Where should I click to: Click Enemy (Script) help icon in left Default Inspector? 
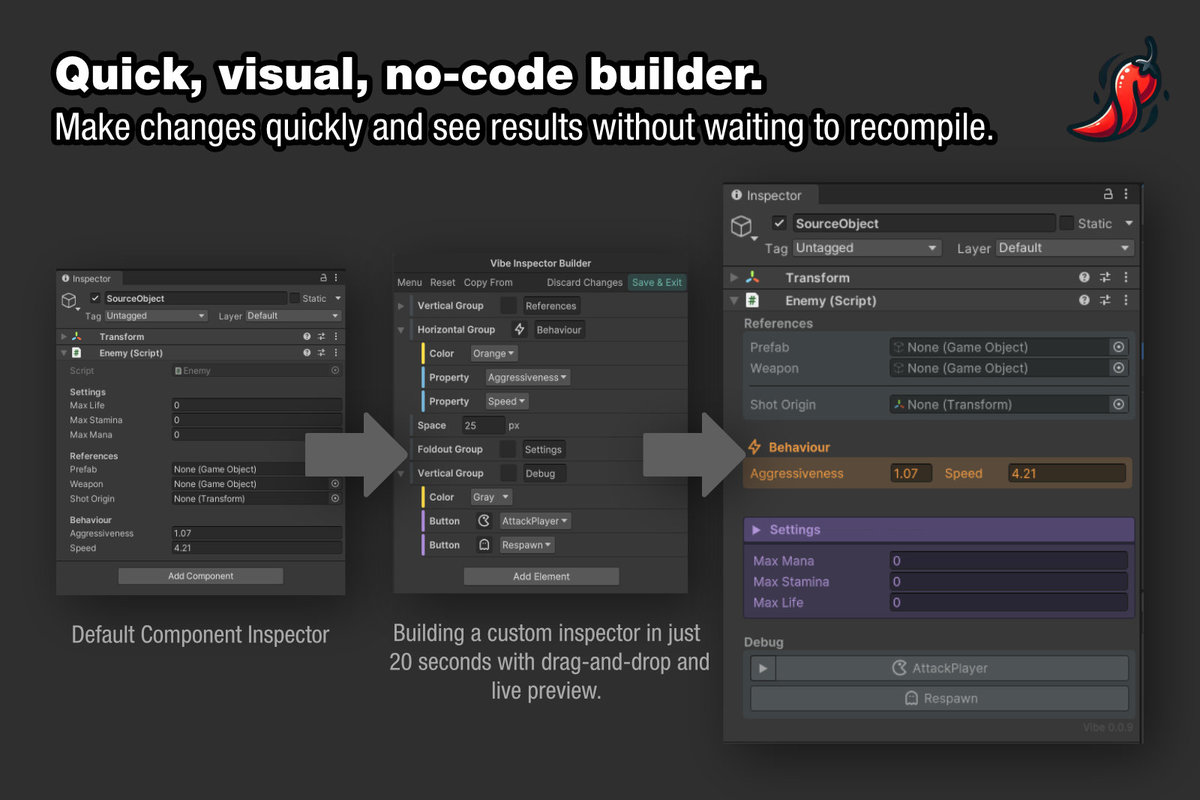[308, 353]
